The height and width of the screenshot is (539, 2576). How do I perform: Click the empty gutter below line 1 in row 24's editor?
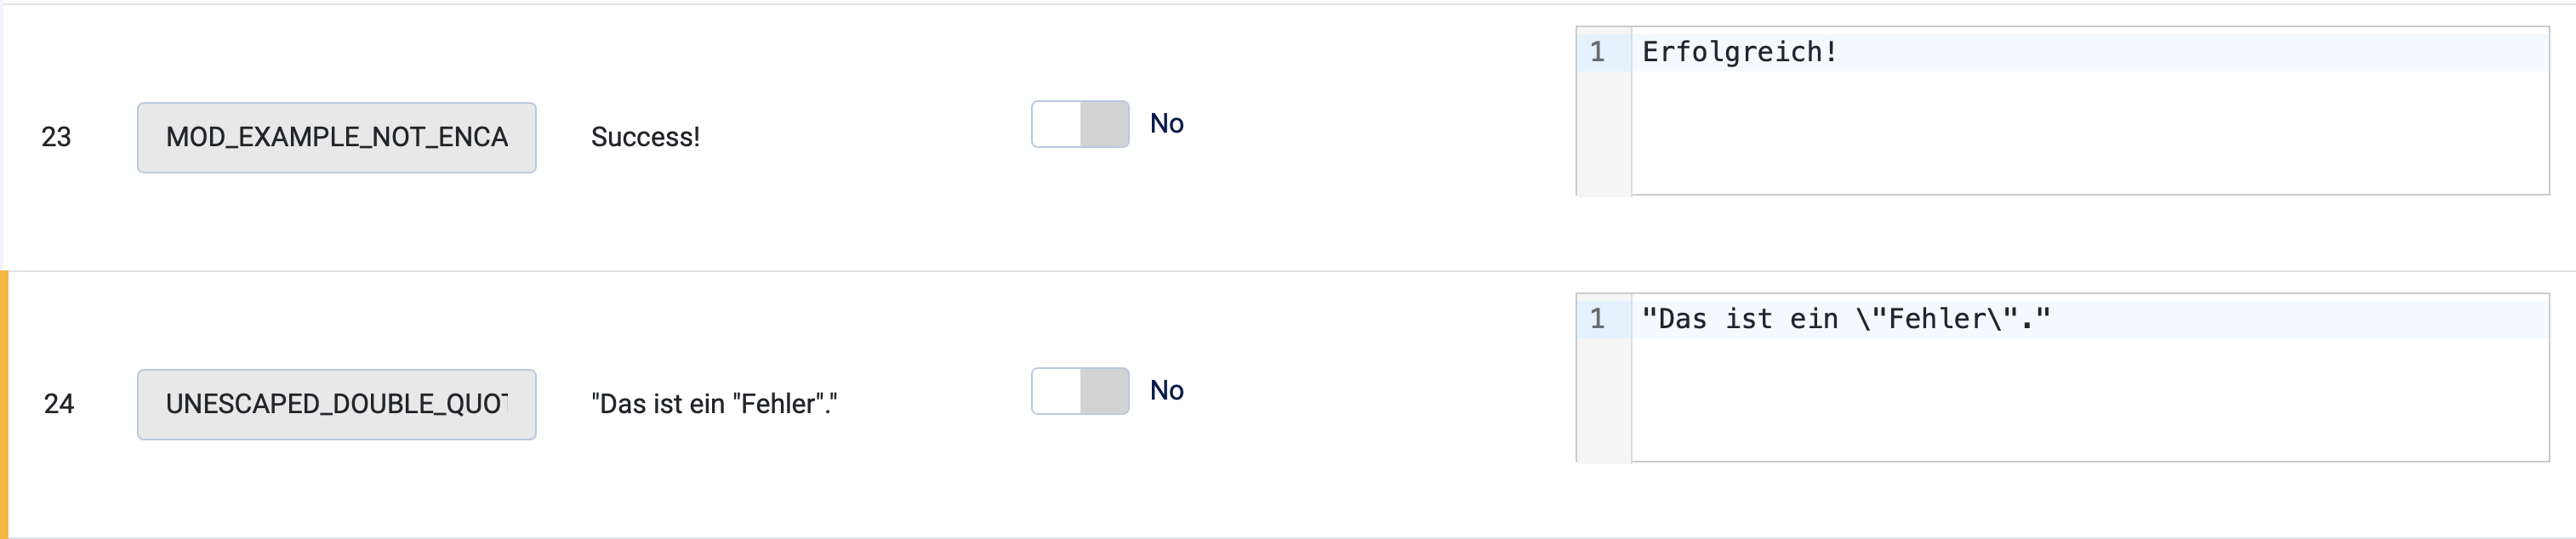(x=1604, y=402)
